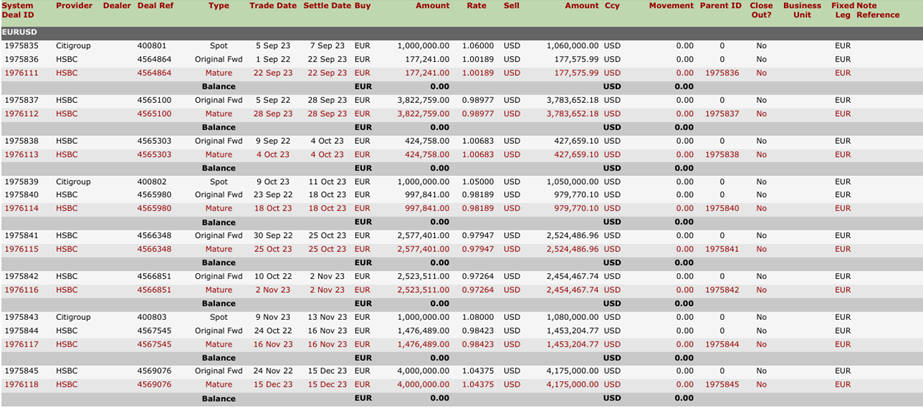Select rate 1.06000 cell
The image size is (923, 407).
pos(478,45)
